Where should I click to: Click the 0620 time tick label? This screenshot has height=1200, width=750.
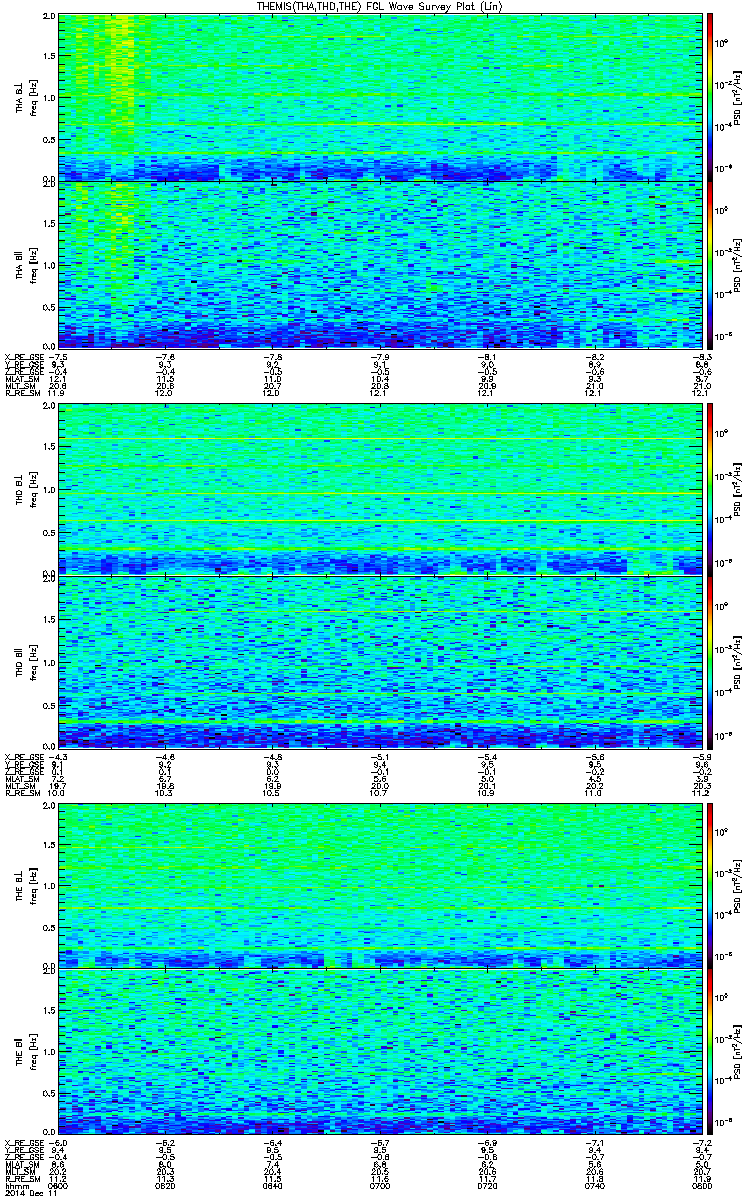(166, 1186)
